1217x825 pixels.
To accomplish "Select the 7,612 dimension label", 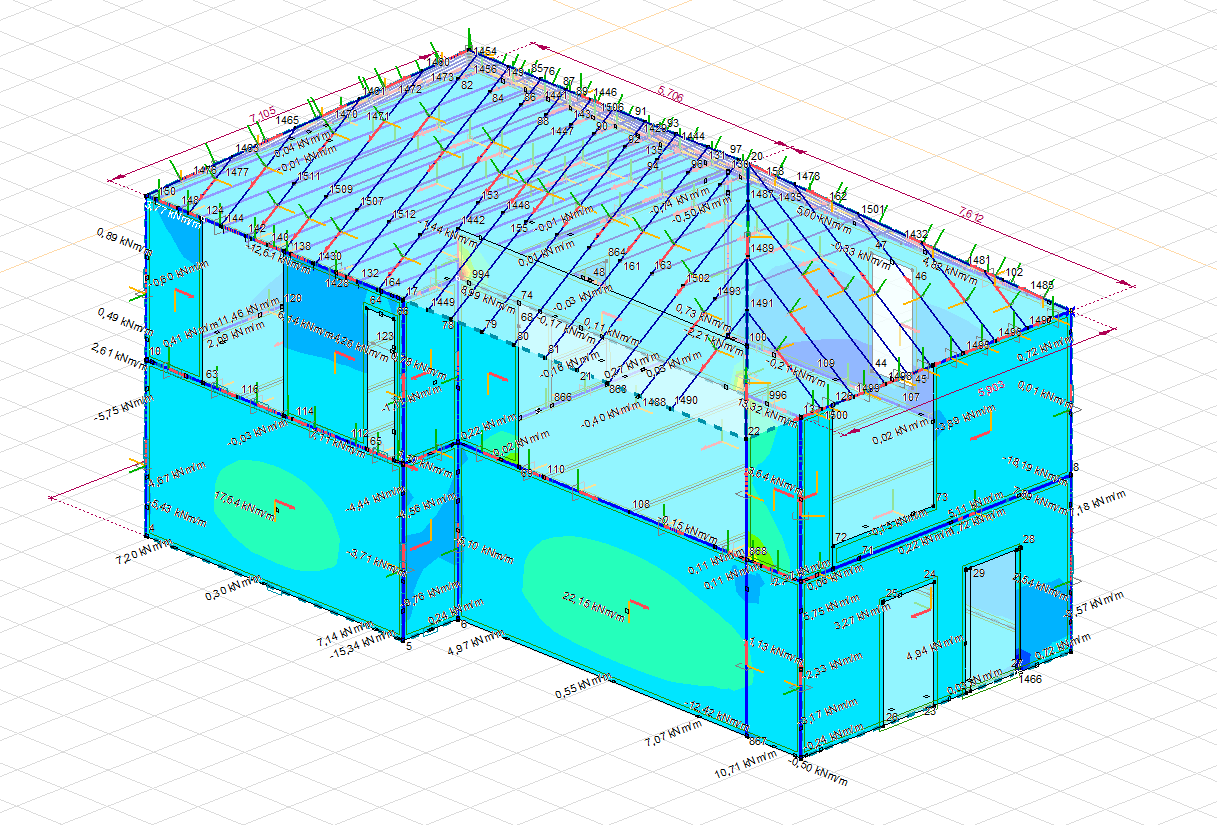I will click(x=971, y=215).
